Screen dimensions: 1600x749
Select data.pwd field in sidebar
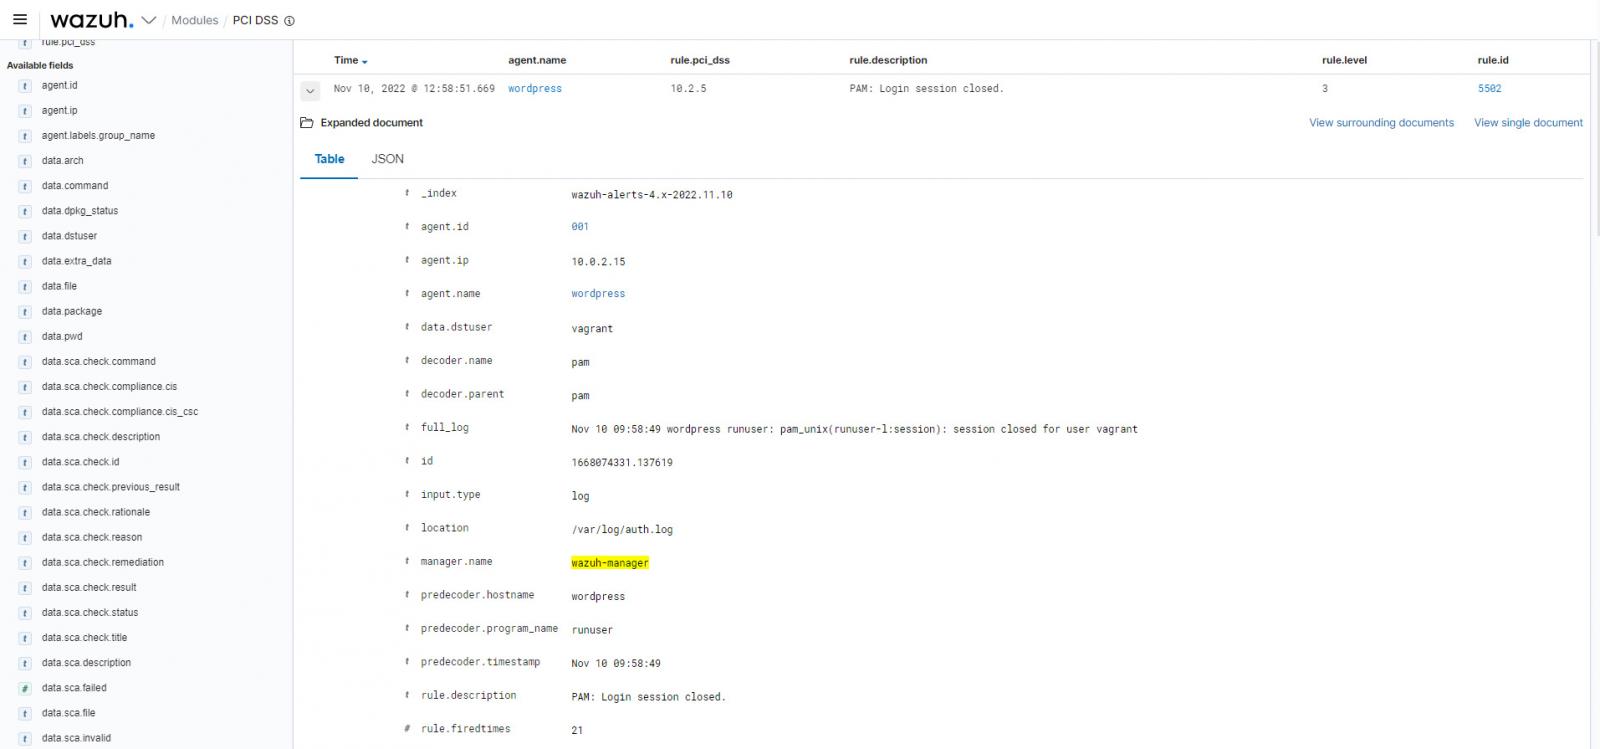coord(62,336)
